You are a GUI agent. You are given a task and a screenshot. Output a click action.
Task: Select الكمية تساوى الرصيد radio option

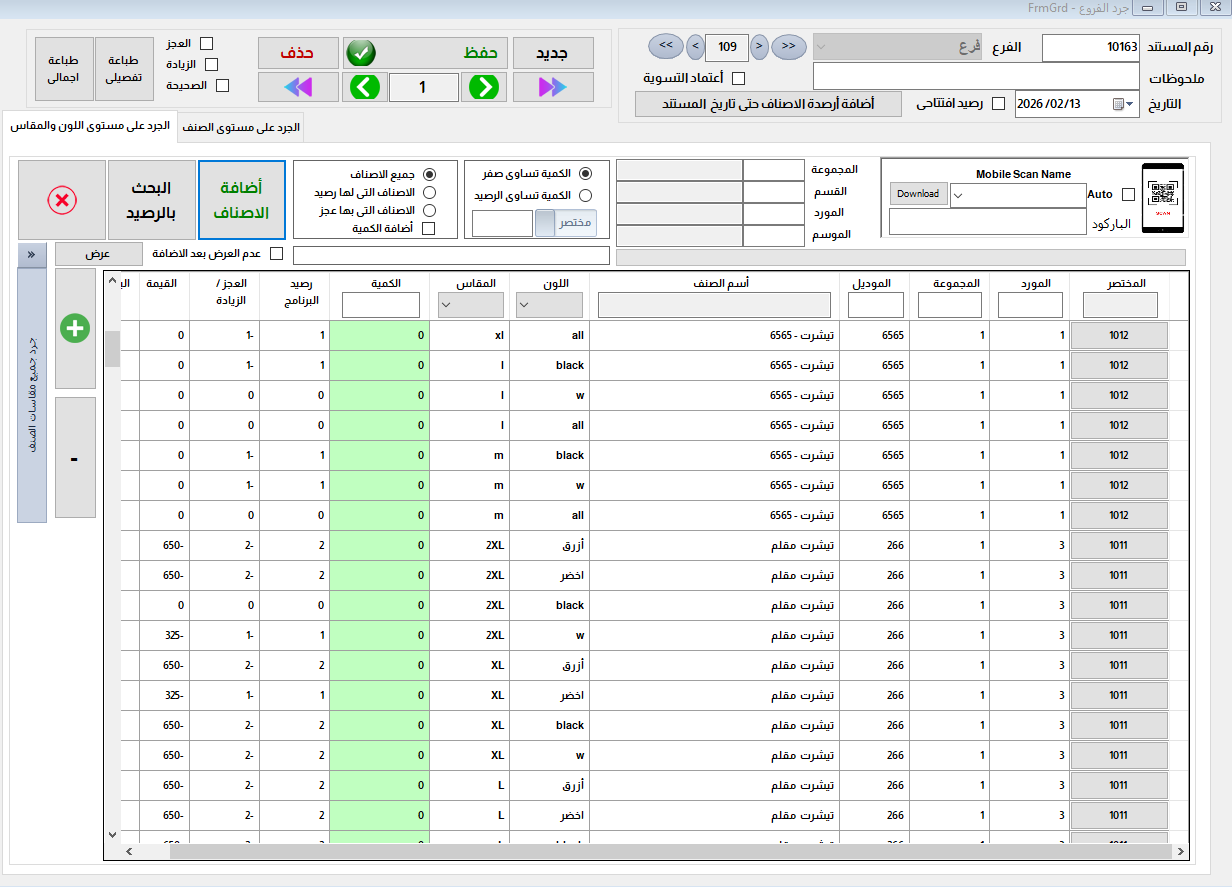pyautogui.click(x=585, y=196)
